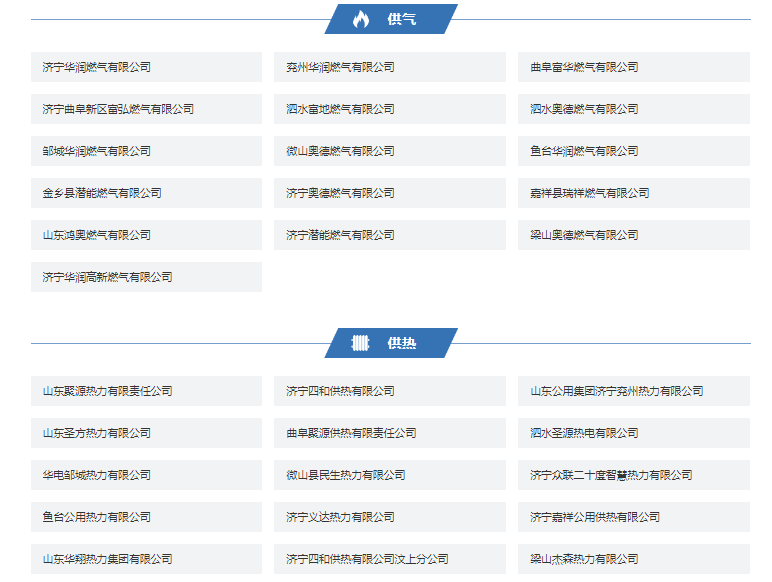Choose 嘉祥县瑞祥燃气有限公司
The width and height of the screenshot is (772, 582).
click(634, 193)
